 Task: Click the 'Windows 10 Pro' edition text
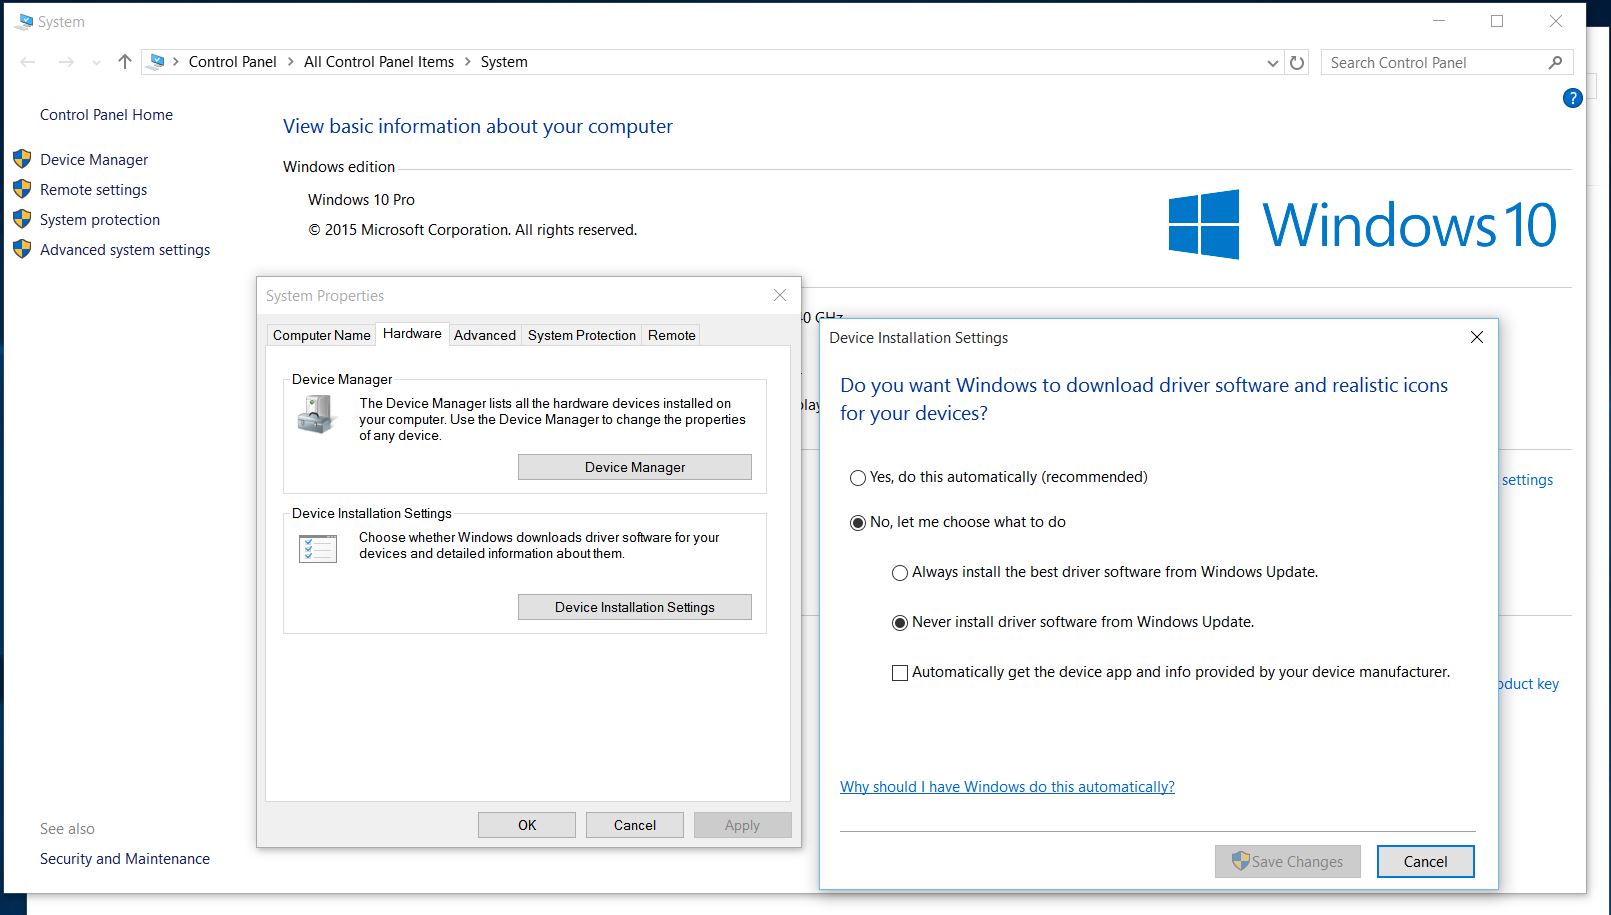tap(361, 200)
